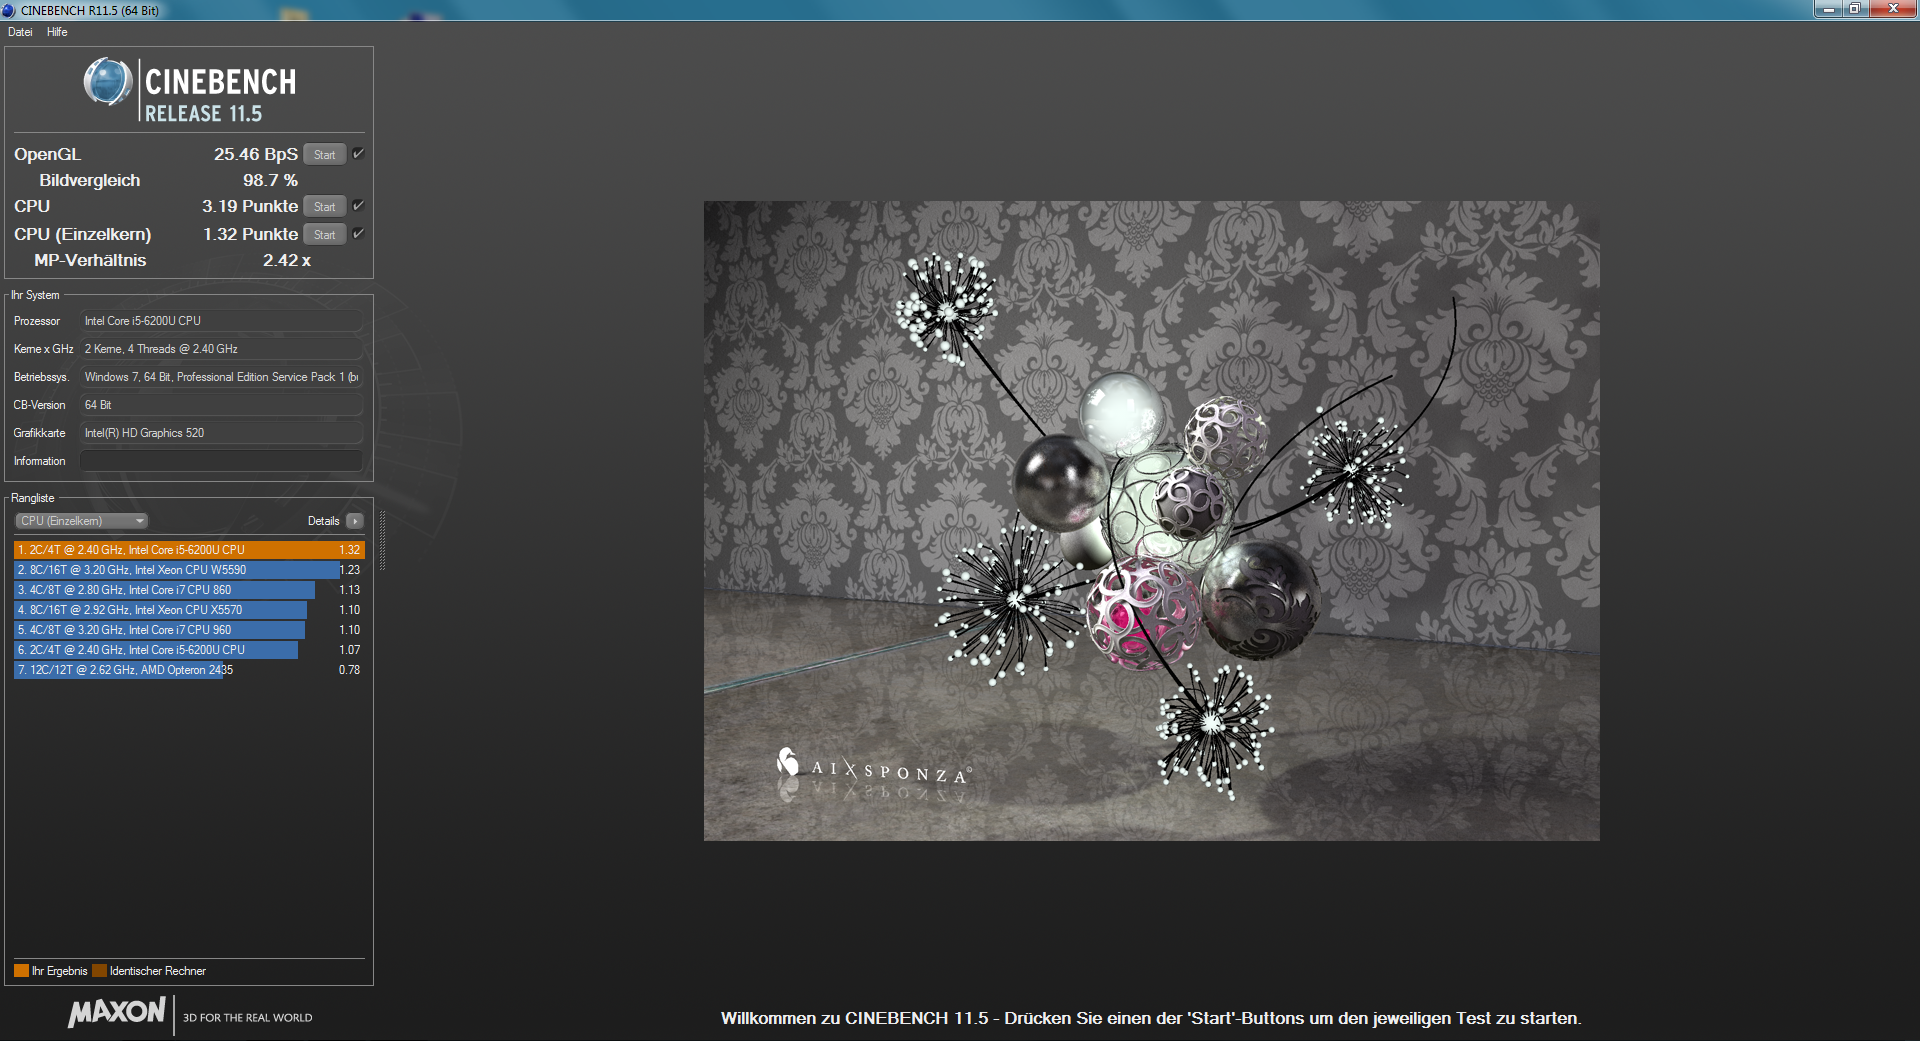Open the Datei menu
The width and height of the screenshot is (1920, 1041).
click(20, 32)
